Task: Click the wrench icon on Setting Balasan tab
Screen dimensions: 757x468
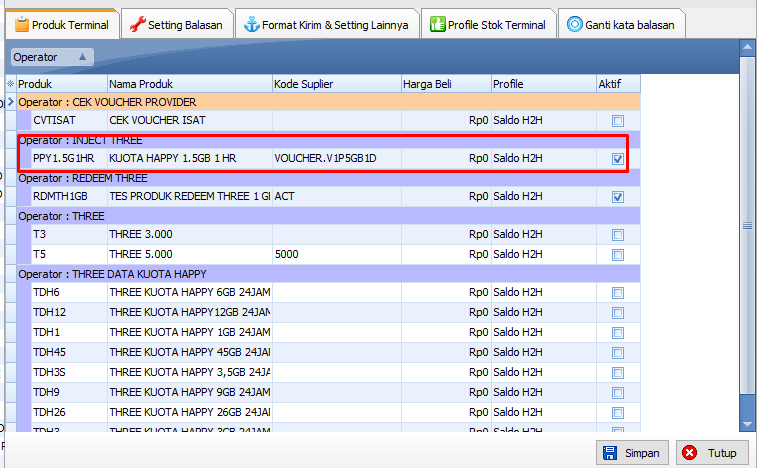Action: (x=138, y=24)
